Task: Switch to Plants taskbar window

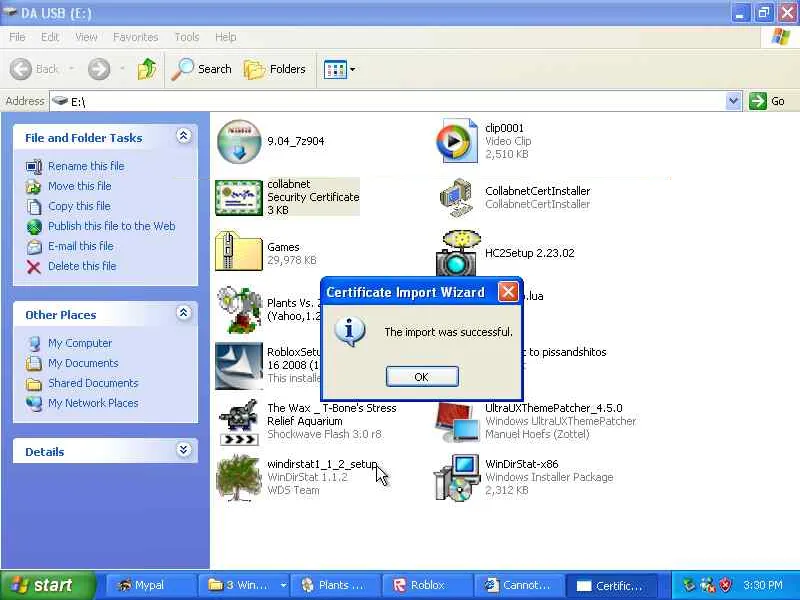Action: 337,585
